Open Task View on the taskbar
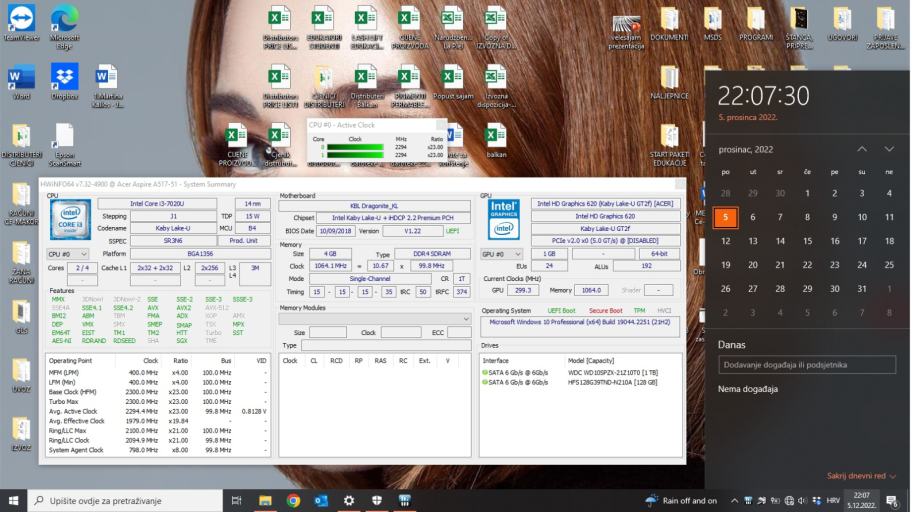This screenshot has width=919, height=512. [x=237, y=500]
